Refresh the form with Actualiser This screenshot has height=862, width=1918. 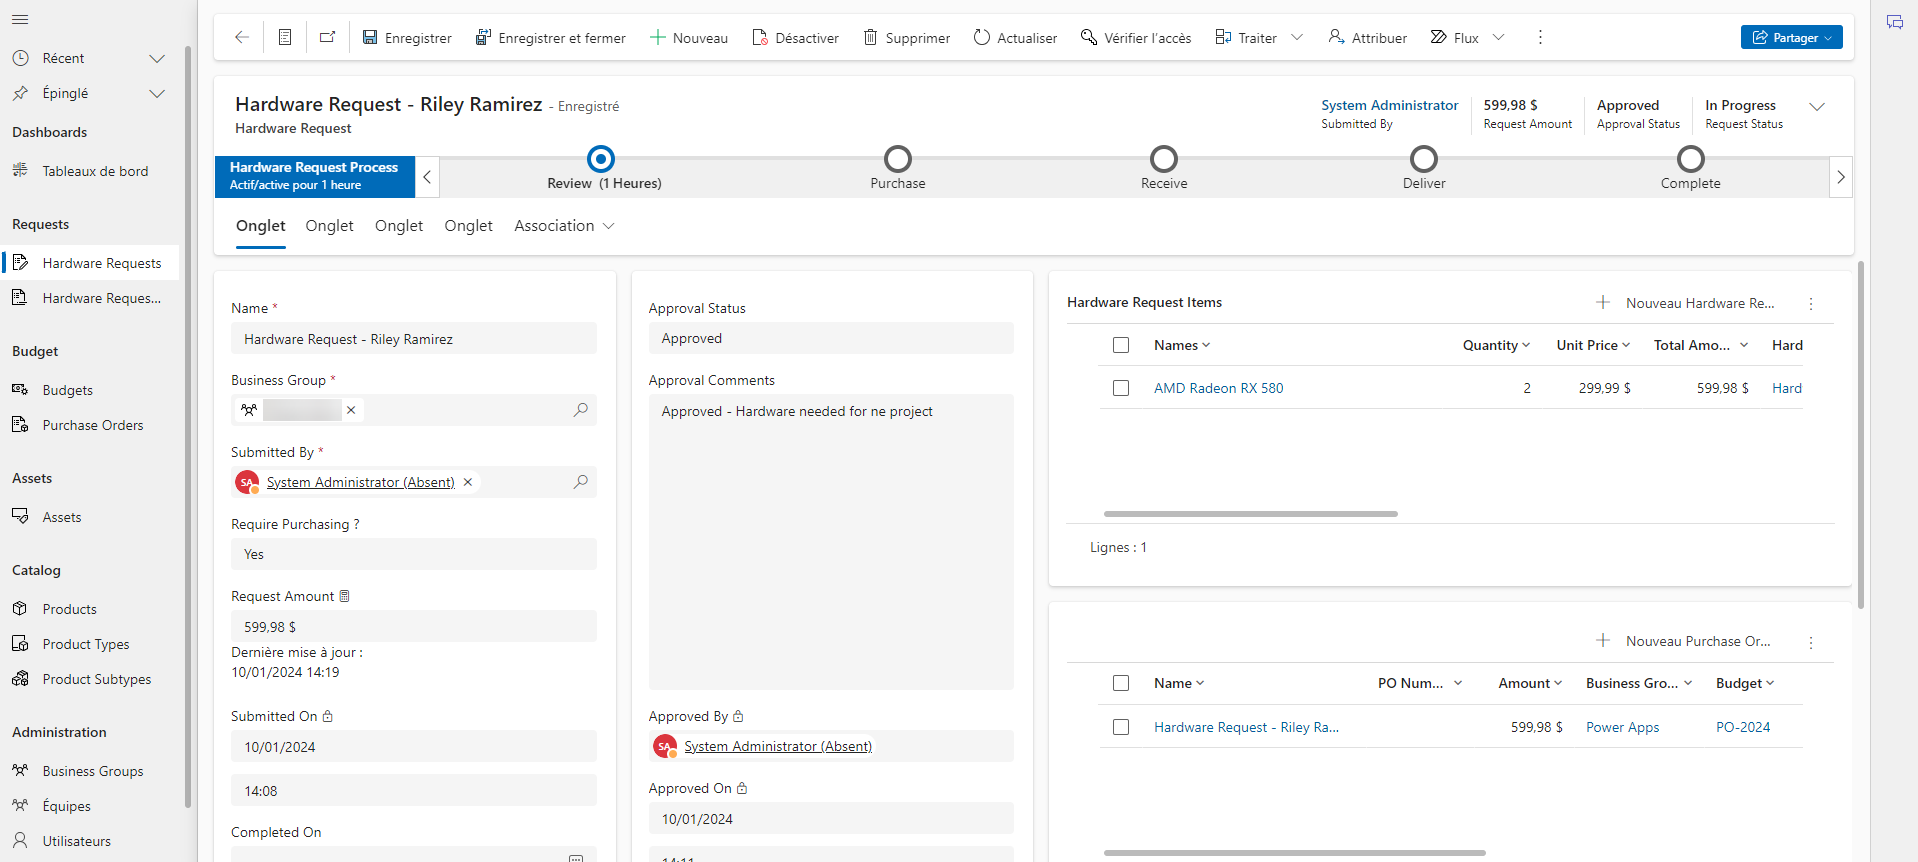1016,38
